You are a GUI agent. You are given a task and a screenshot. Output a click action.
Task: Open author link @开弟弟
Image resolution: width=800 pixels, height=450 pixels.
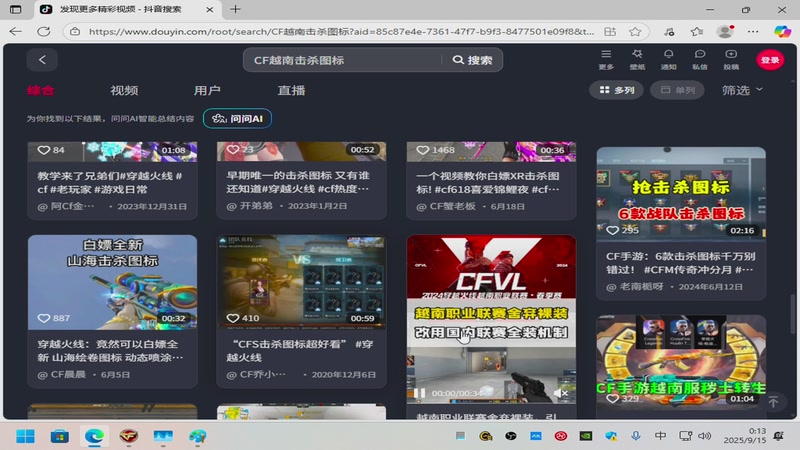pyautogui.click(x=249, y=206)
